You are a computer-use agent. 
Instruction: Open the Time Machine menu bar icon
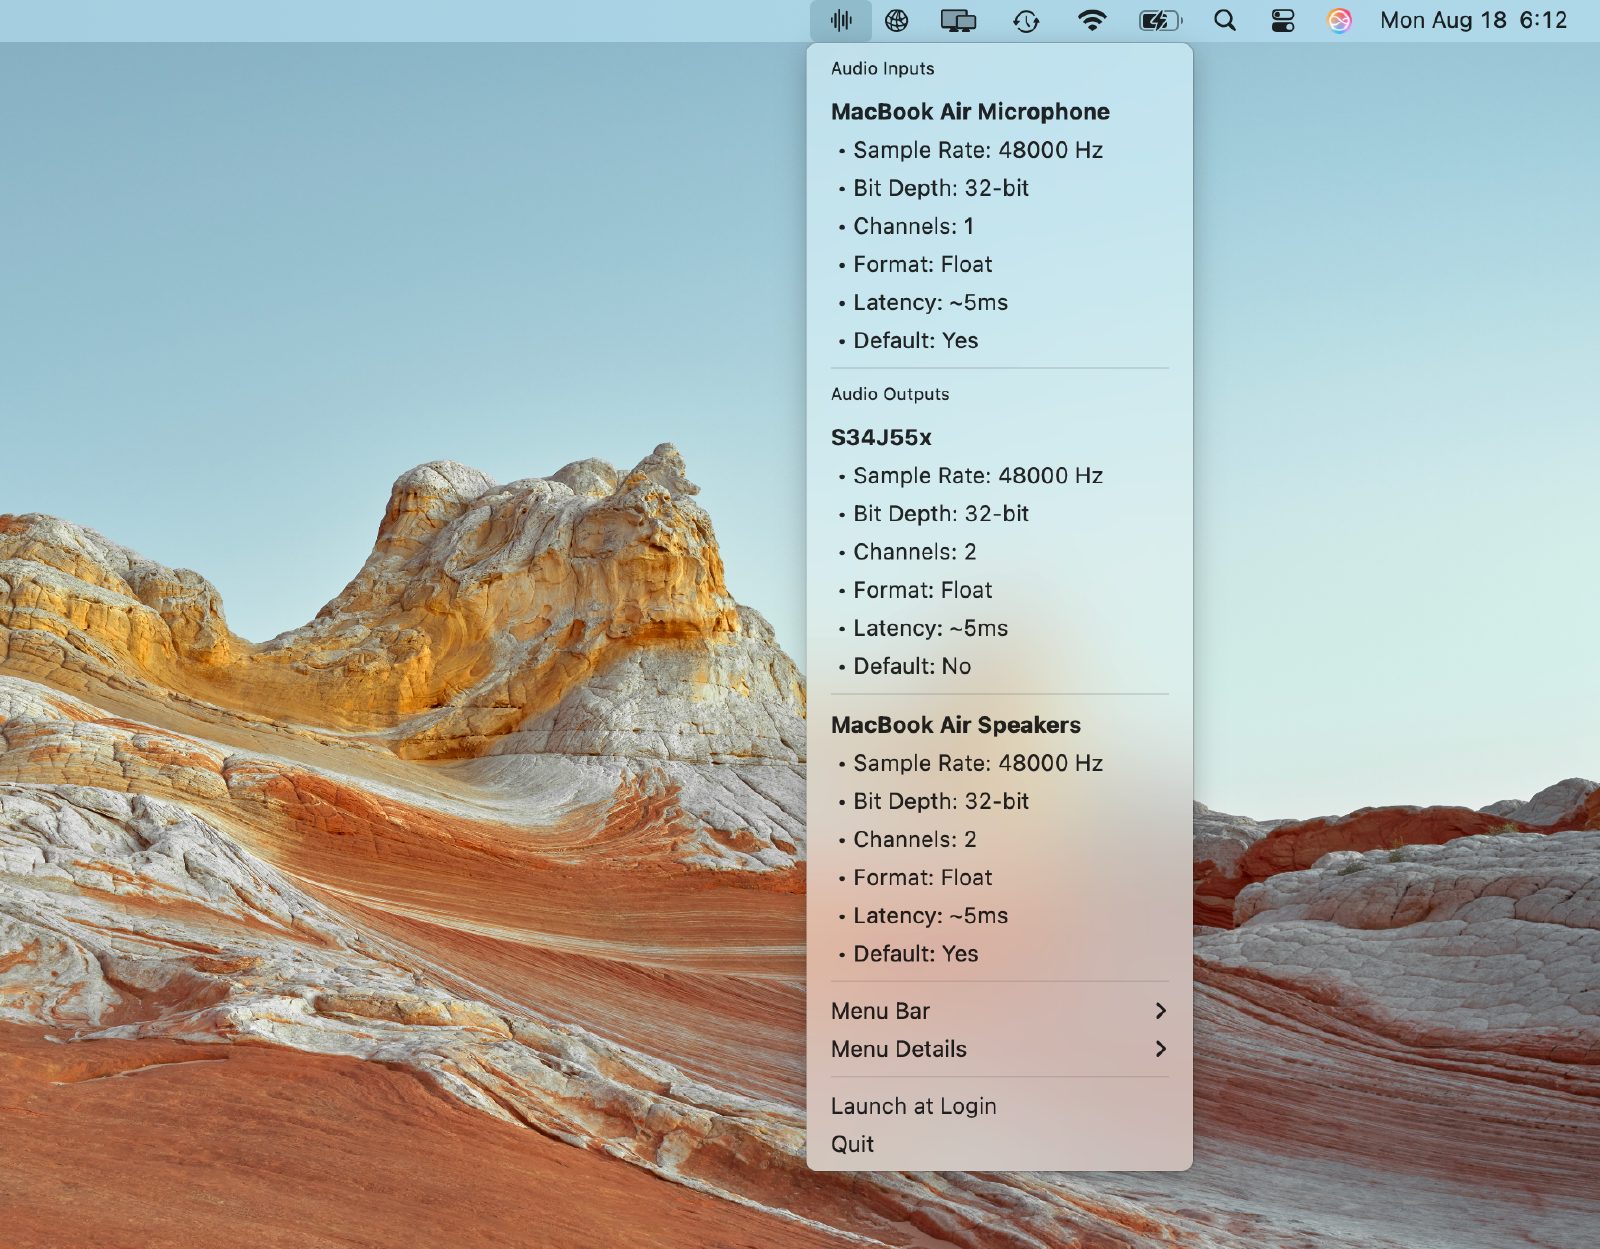click(1026, 20)
